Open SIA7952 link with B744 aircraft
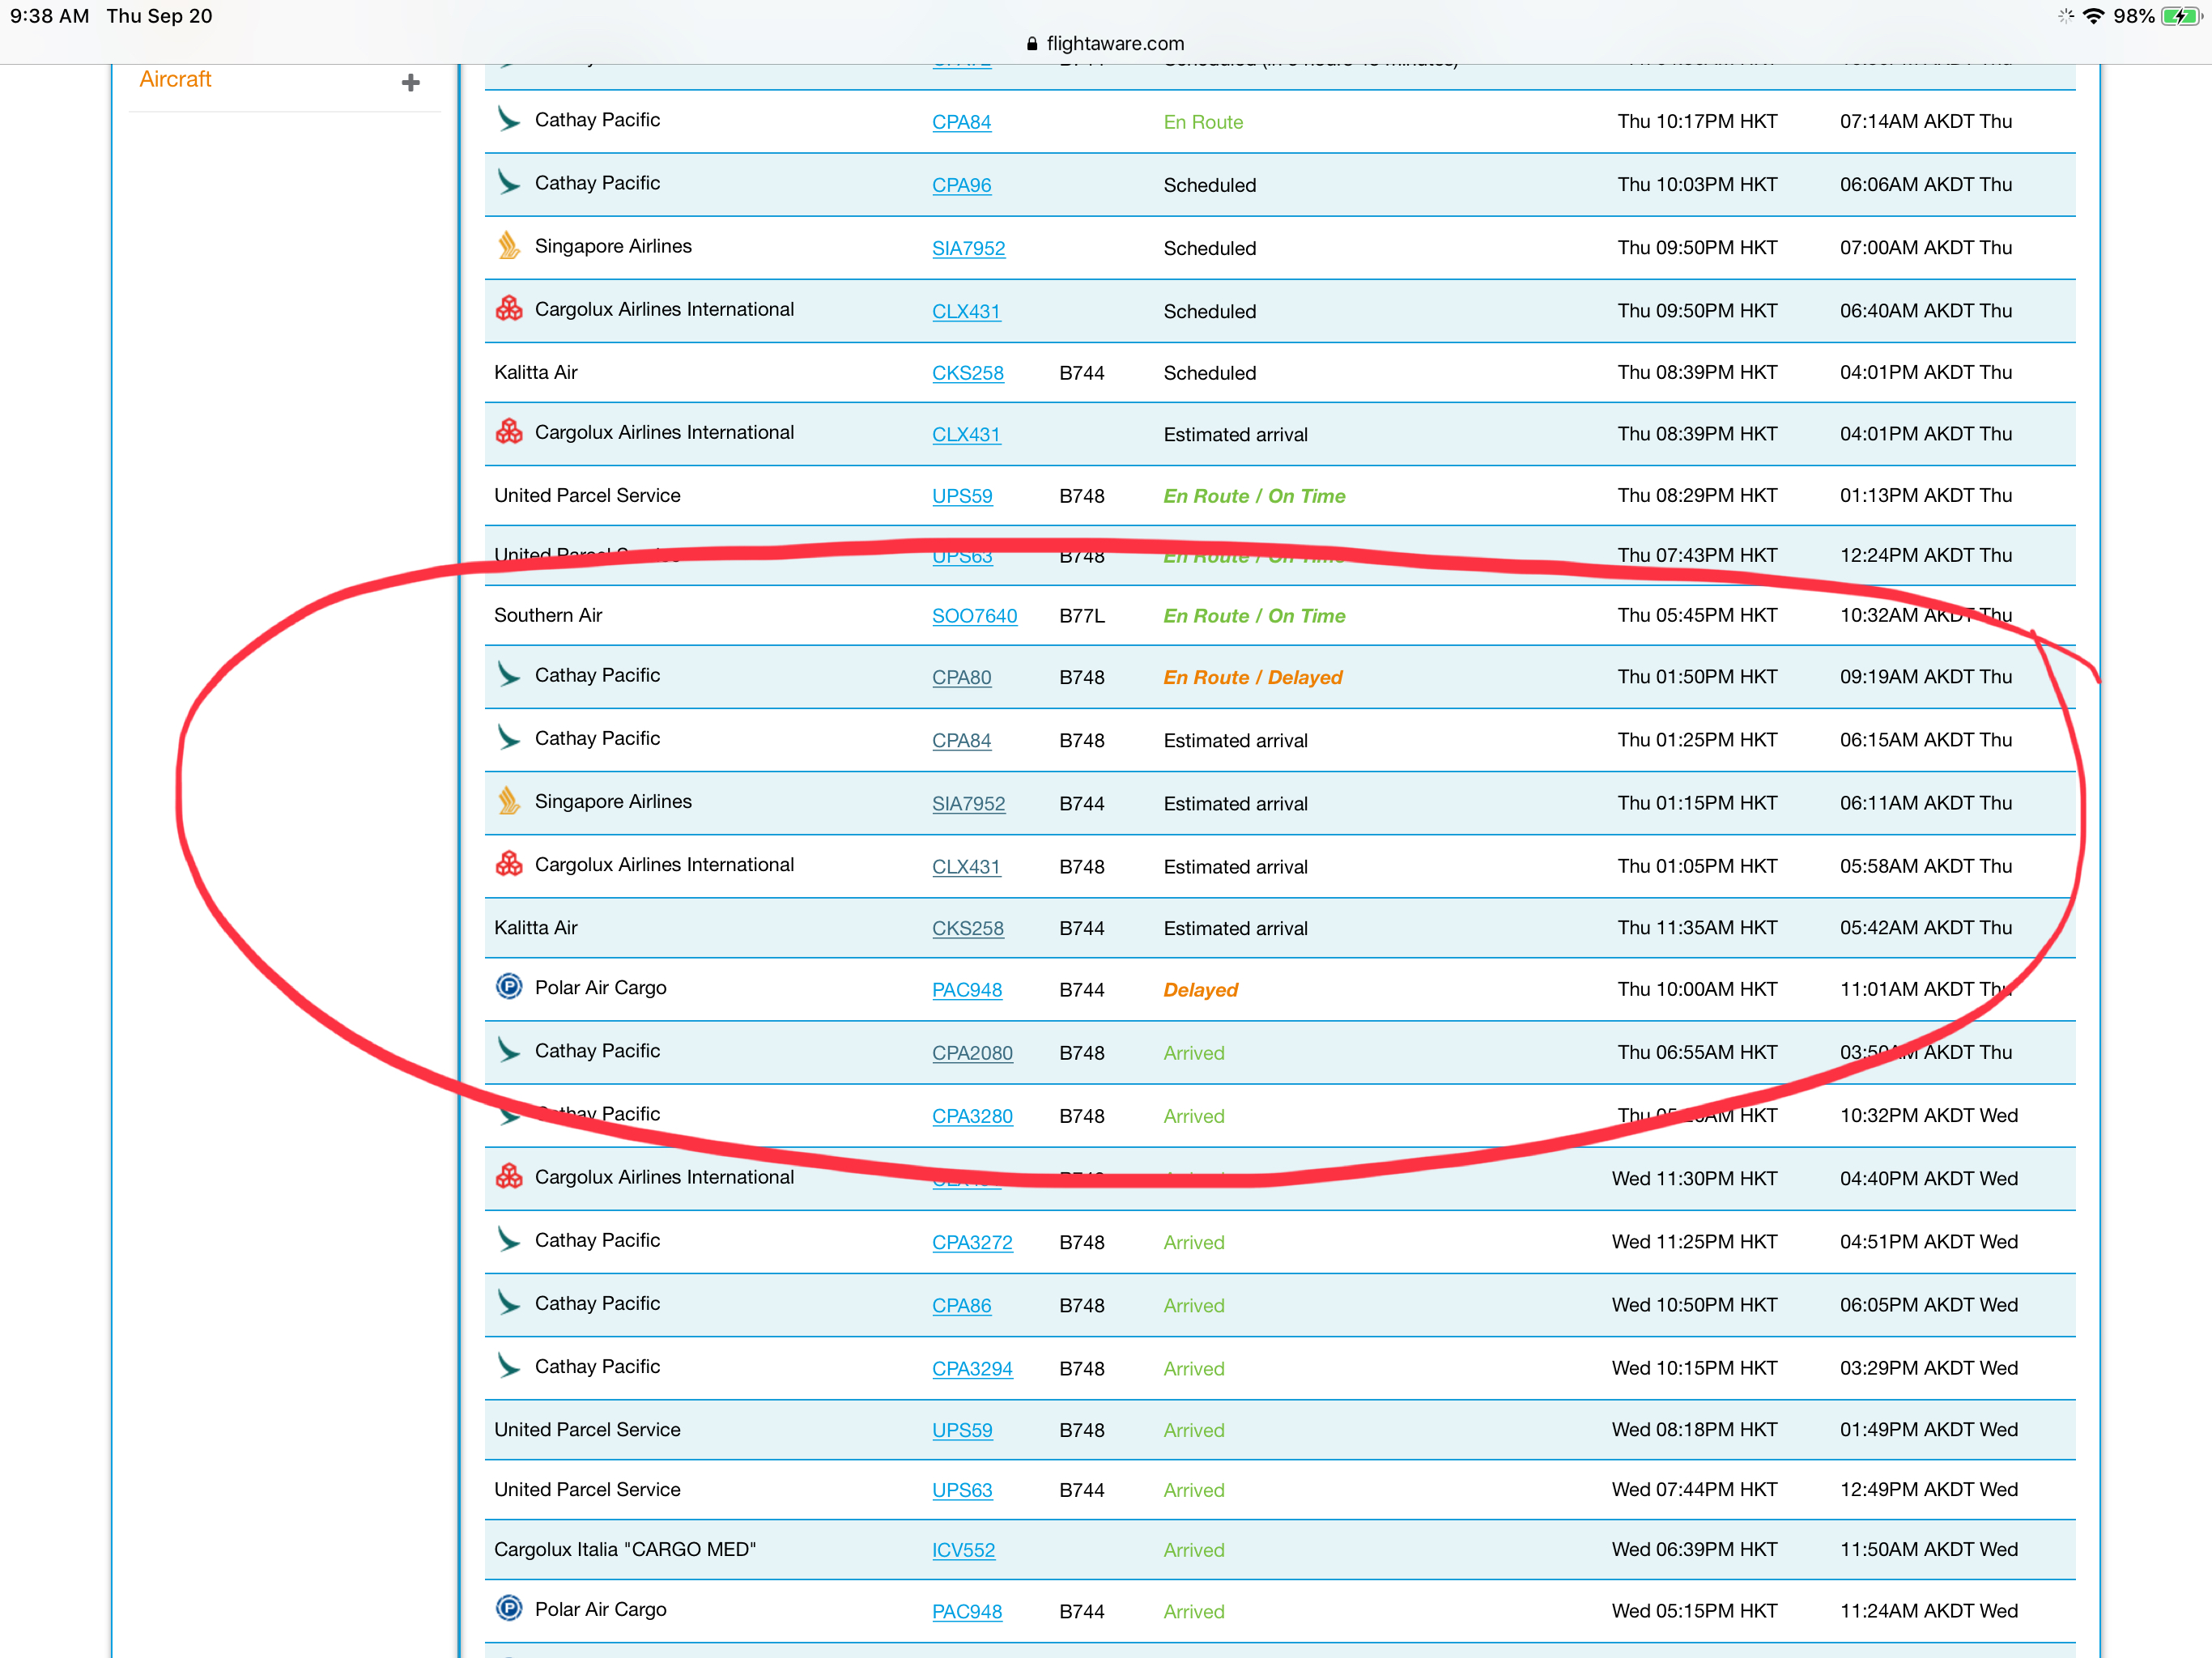The width and height of the screenshot is (2212, 1658). click(x=968, y=803)
